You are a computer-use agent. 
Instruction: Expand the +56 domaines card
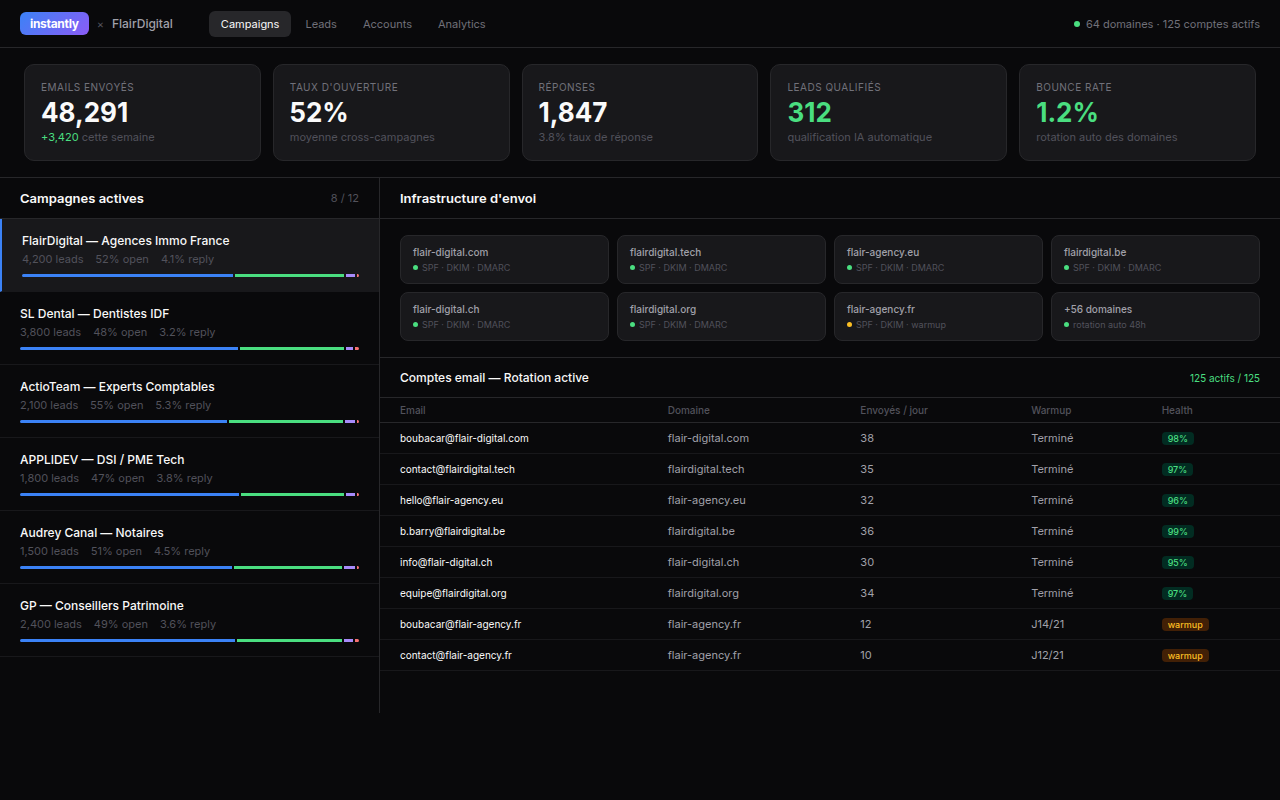pyautogui.click(x=1154, y=316)
